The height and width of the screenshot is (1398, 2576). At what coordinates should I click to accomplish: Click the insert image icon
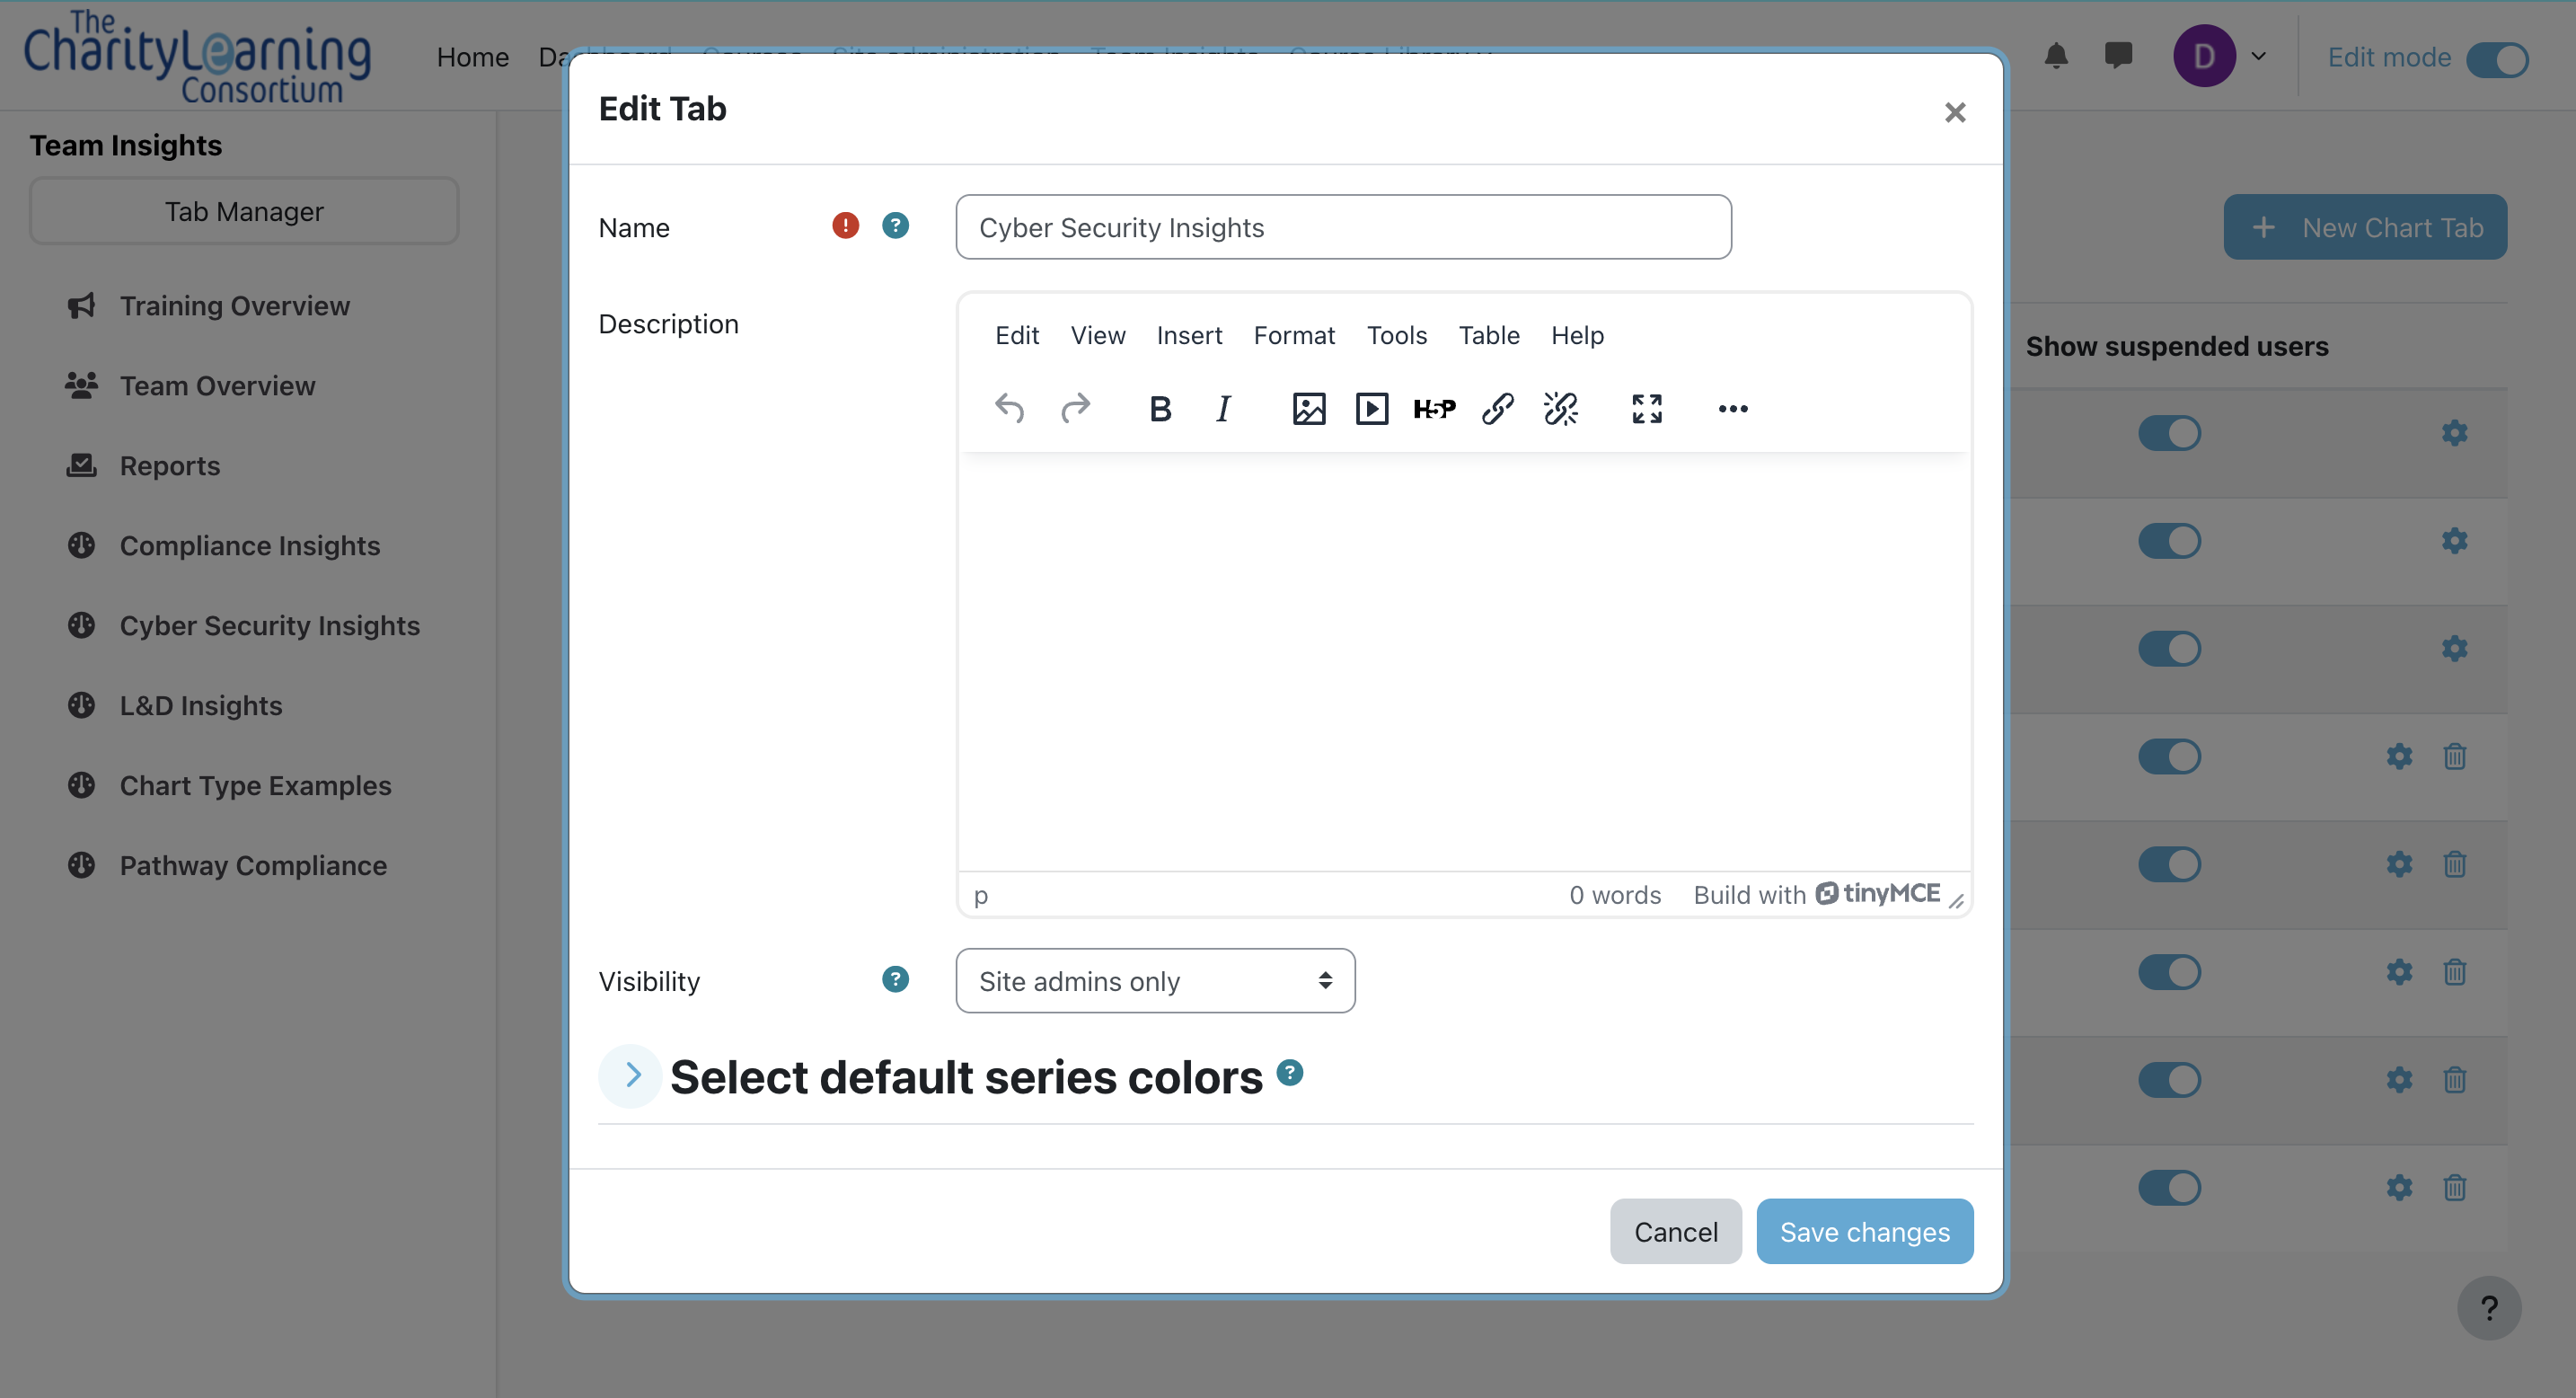point(1308,409)
